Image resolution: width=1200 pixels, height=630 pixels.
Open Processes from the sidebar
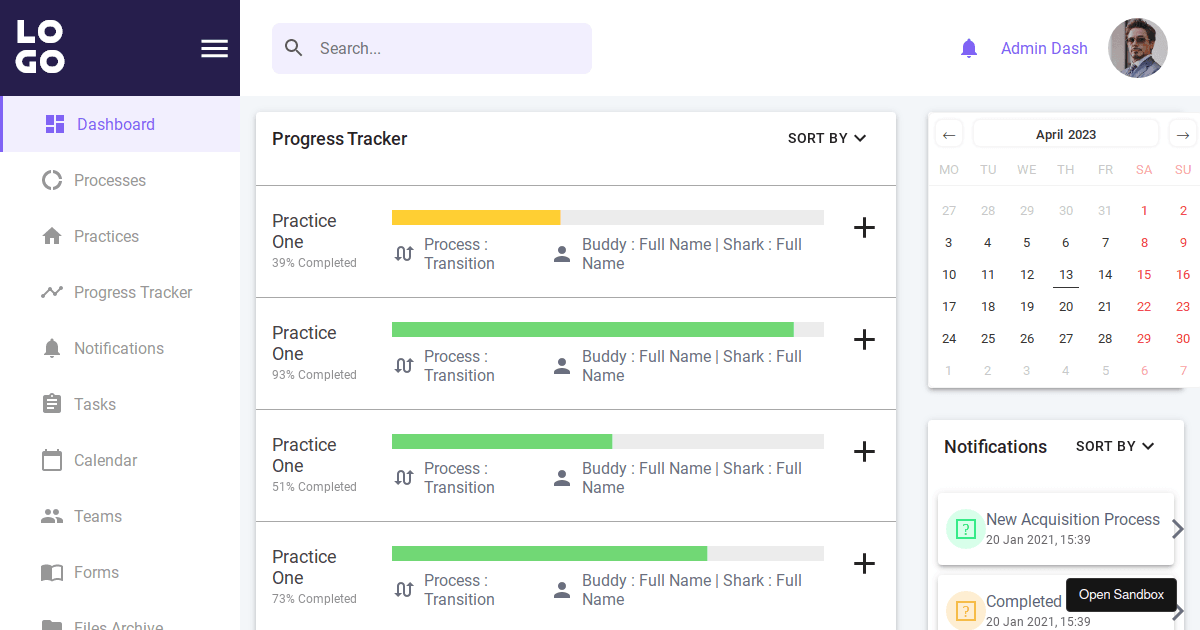109,180
